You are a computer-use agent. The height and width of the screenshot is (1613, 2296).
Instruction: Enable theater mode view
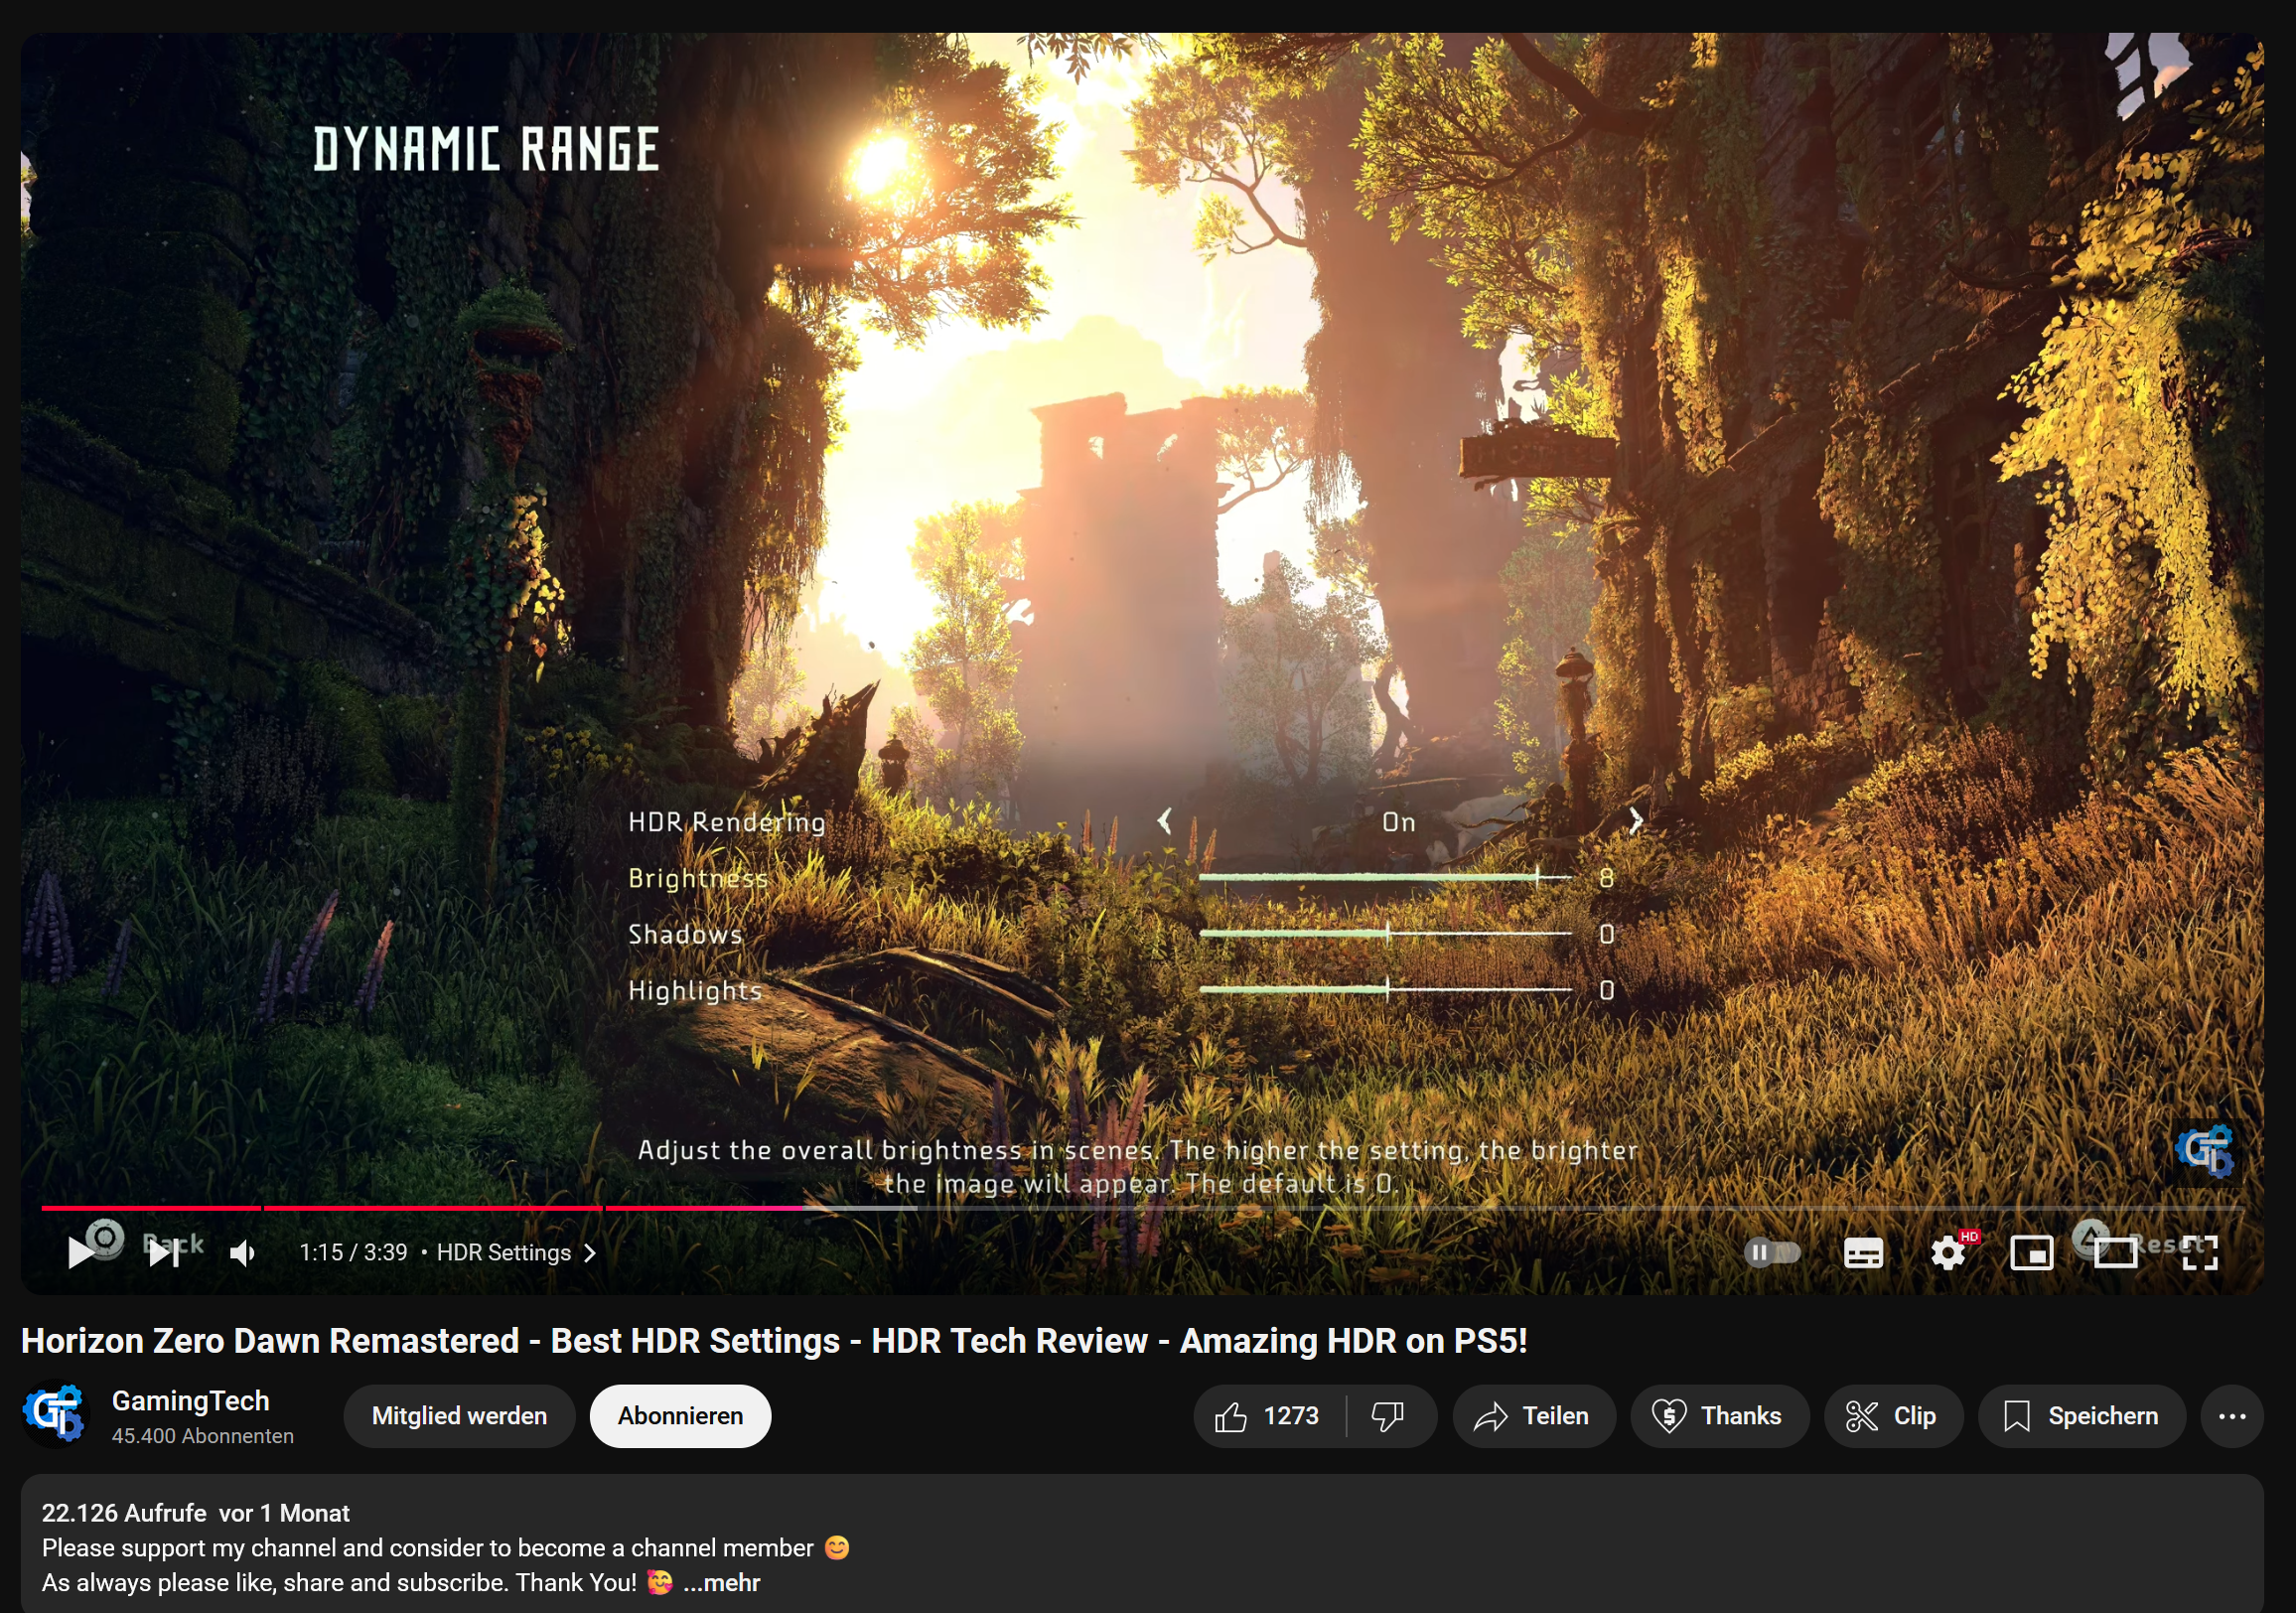(x=2115, y=1252)
